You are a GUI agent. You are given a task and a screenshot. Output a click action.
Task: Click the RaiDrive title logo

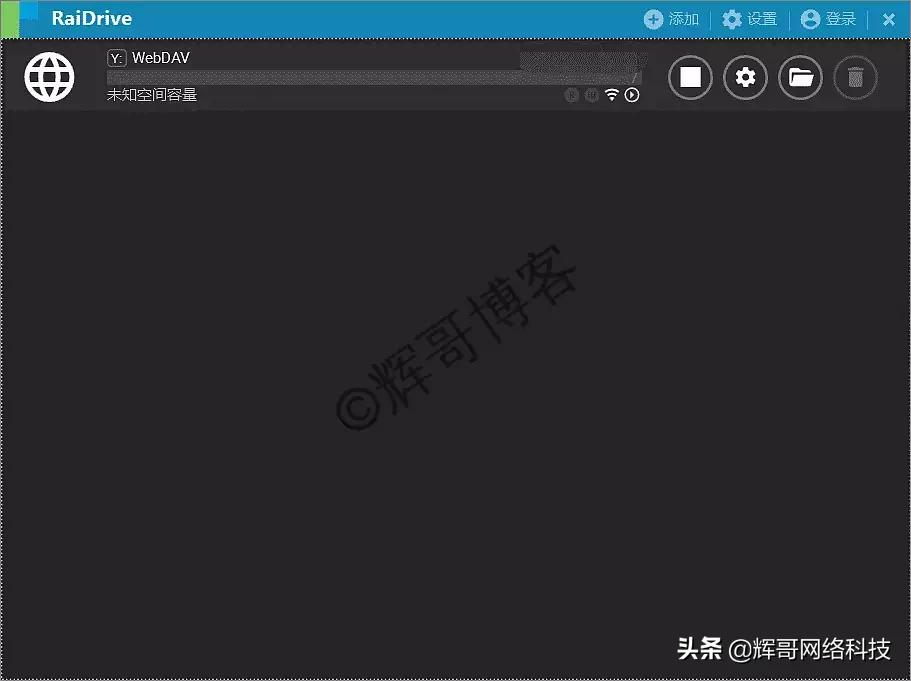coord(92,18)
